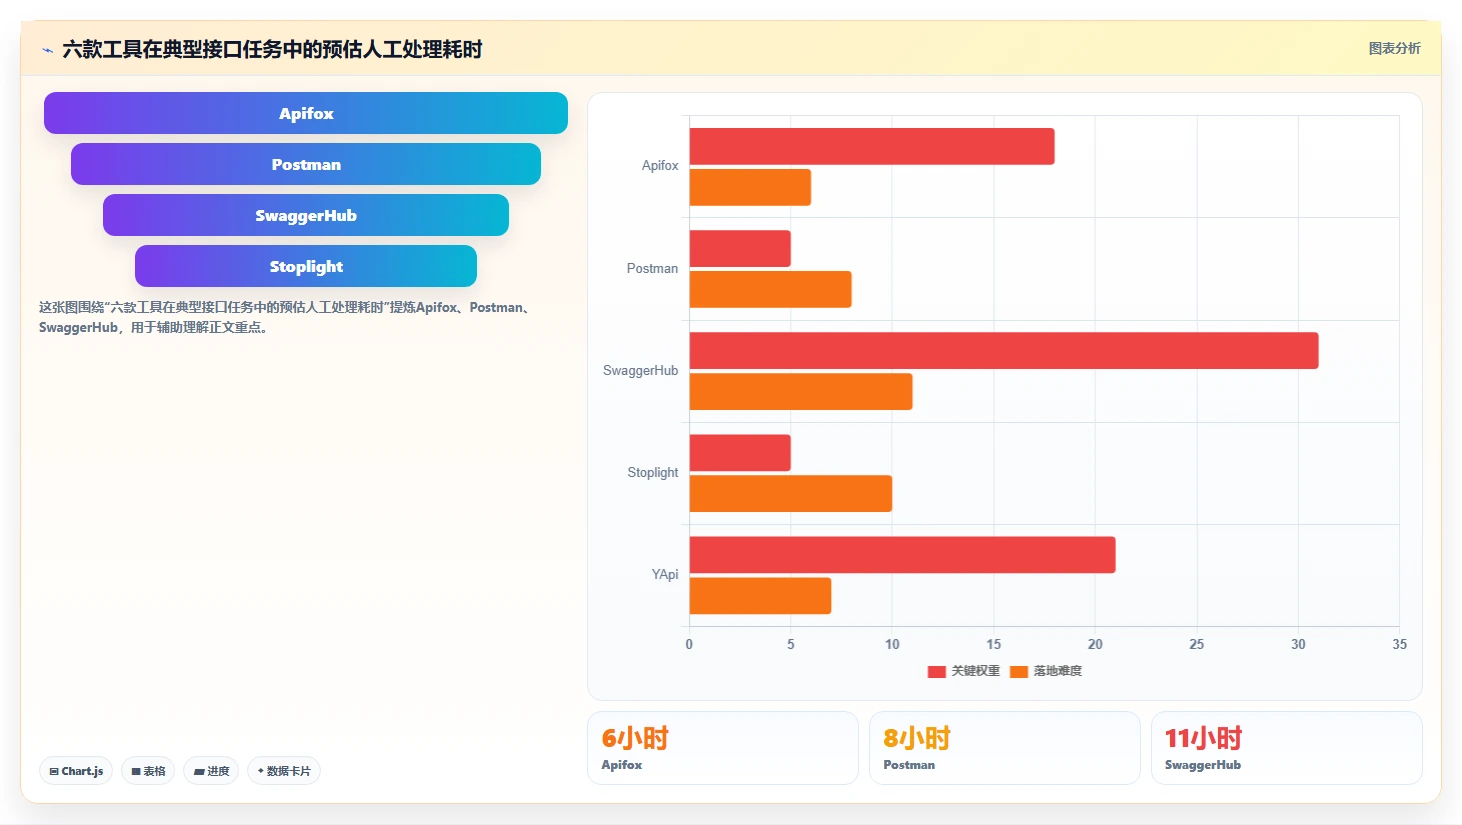The image size is (1462, 825).
Task: Click the red YApi bar in the chart
Action: pyautogui.click(x=902, y=554)
